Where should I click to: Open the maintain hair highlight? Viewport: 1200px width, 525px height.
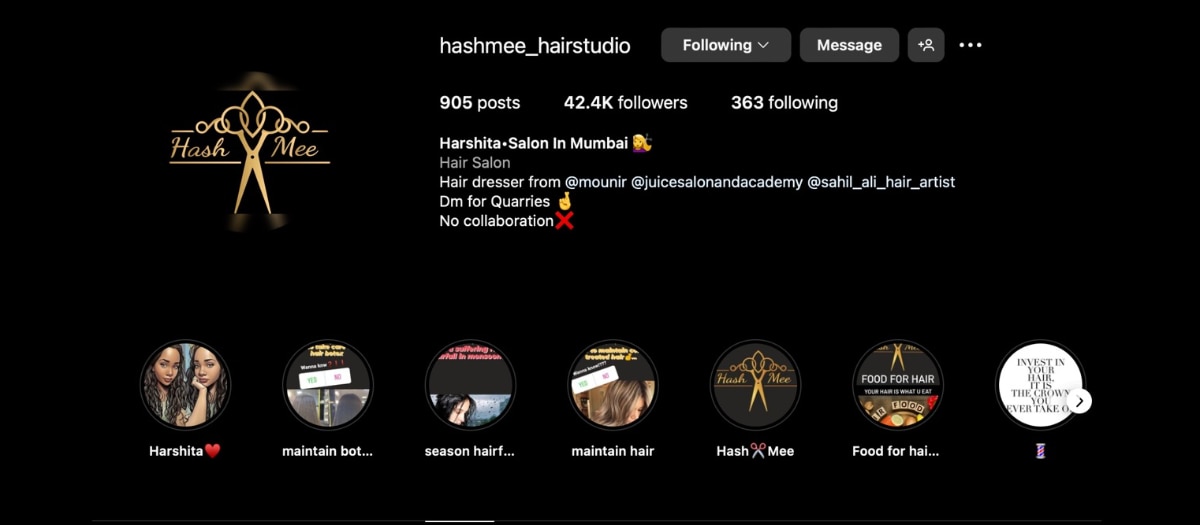[613, 385]
